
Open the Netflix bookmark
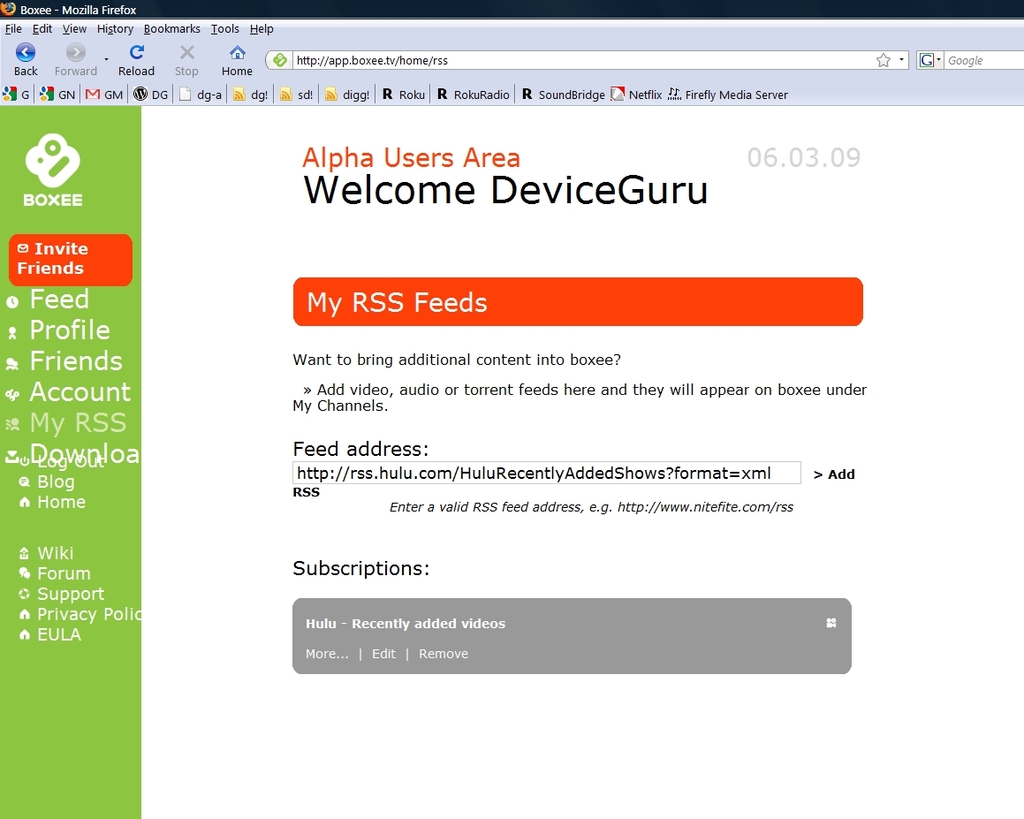click(x=637, y=95)
